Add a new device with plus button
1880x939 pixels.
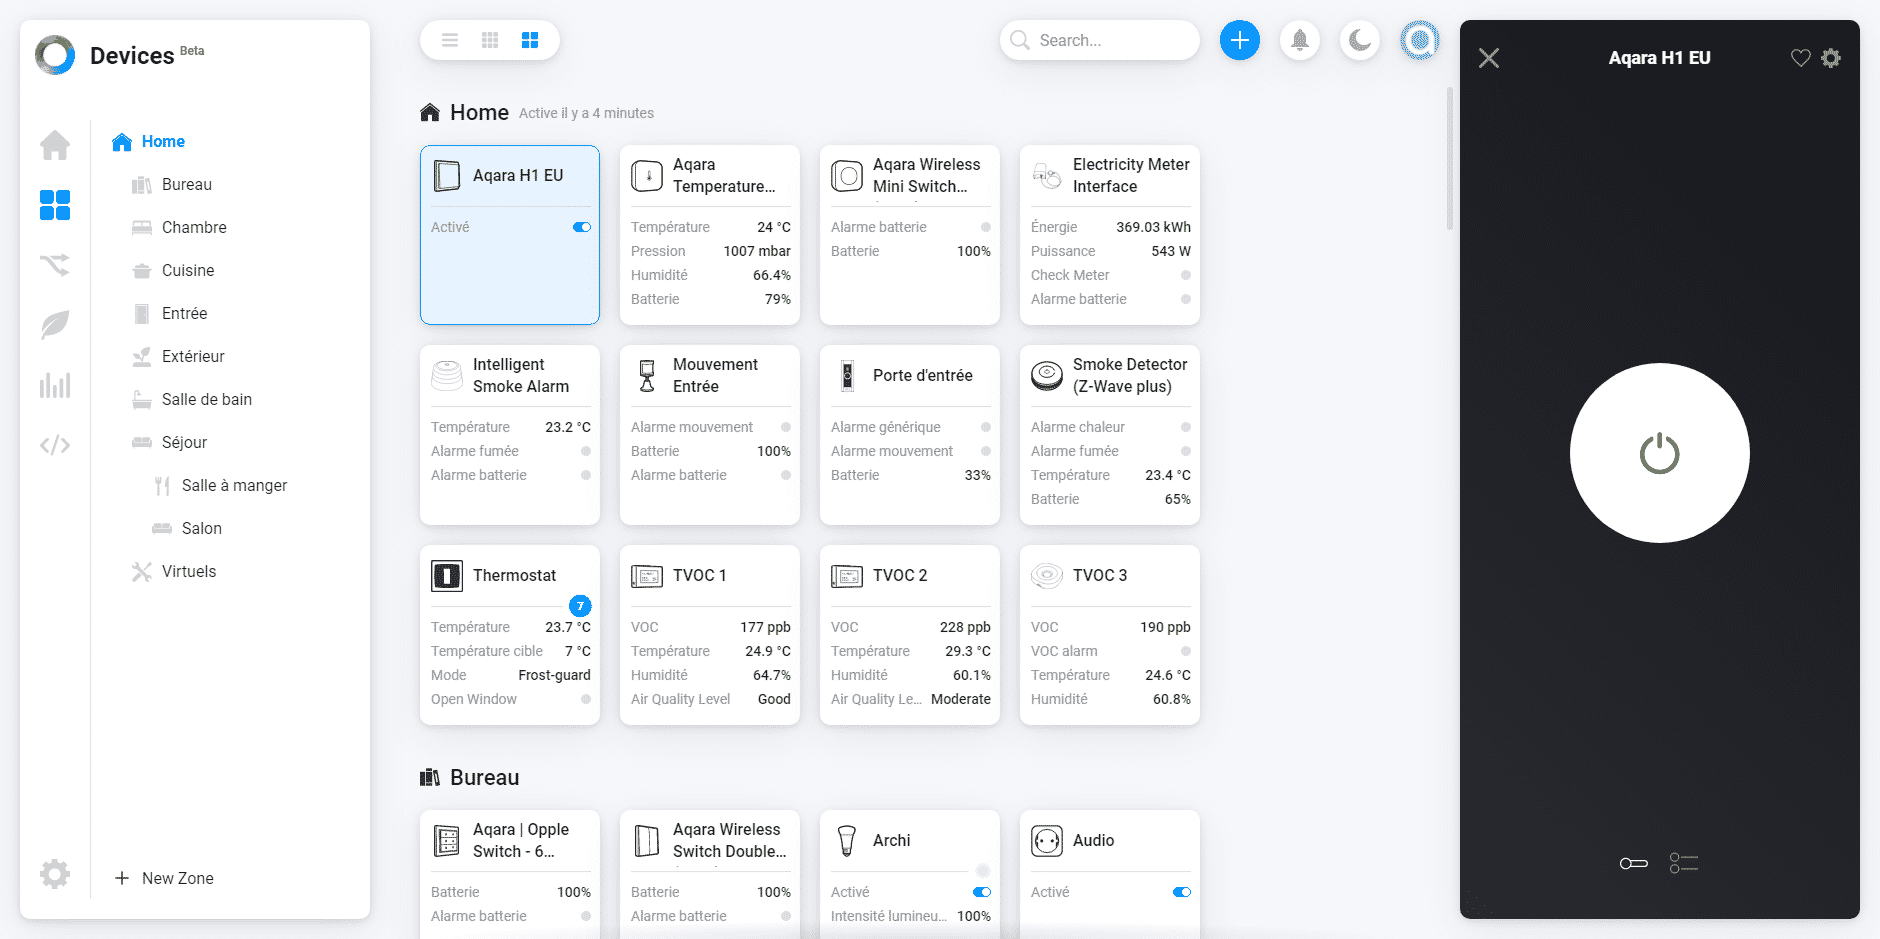pyautogui.click(x=1240, y=40)
